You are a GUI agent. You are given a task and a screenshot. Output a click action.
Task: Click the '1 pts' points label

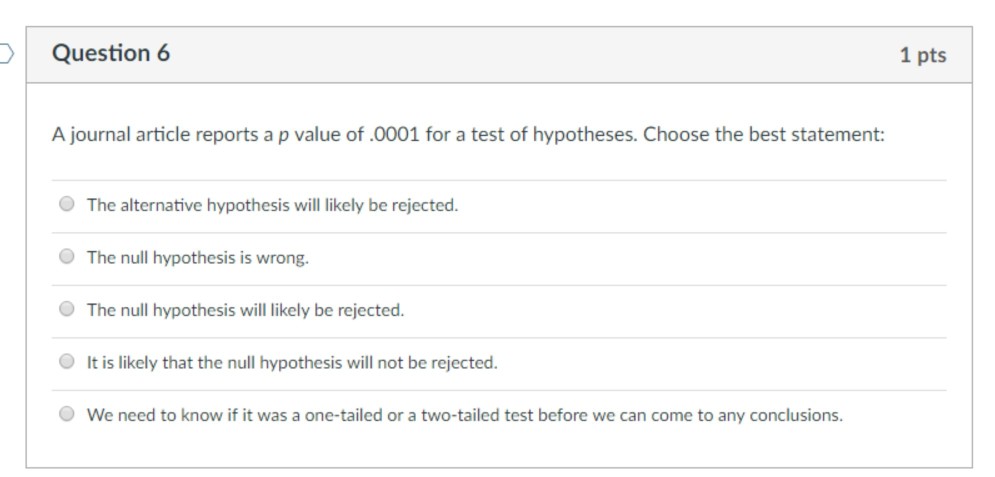pos(921,55)
